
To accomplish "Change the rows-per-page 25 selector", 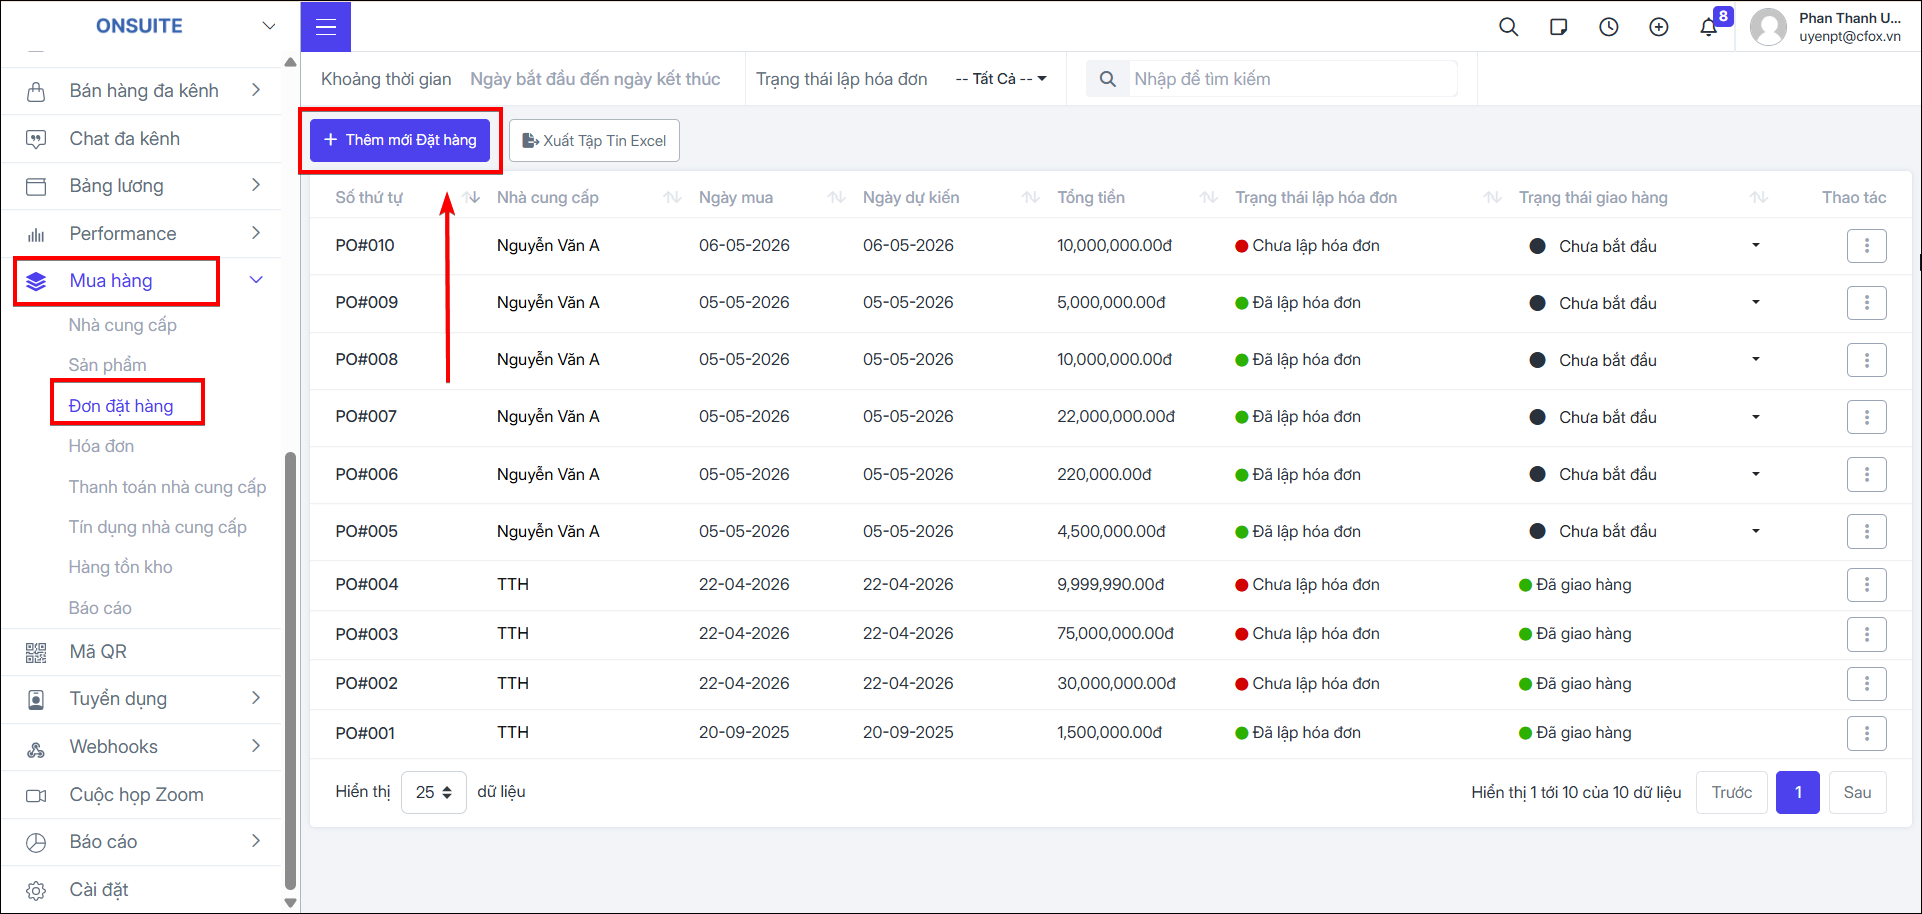I will click(433, 792).
